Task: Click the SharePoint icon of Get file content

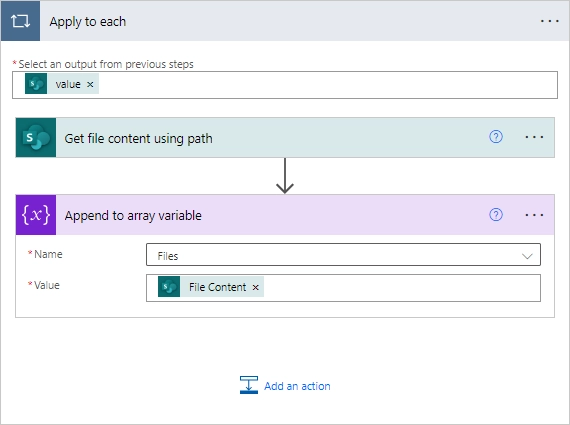Action: 36,137
